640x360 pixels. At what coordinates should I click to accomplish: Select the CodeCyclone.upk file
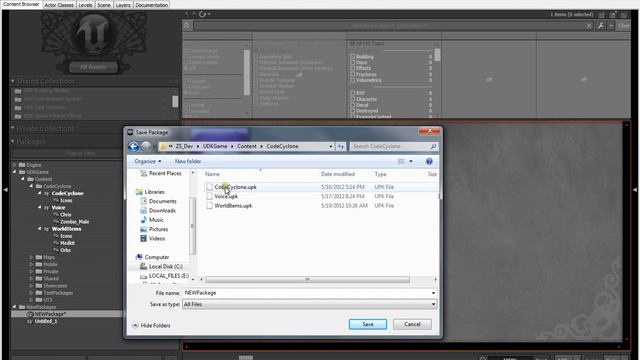pyautogui.click(x=236, y=187)
